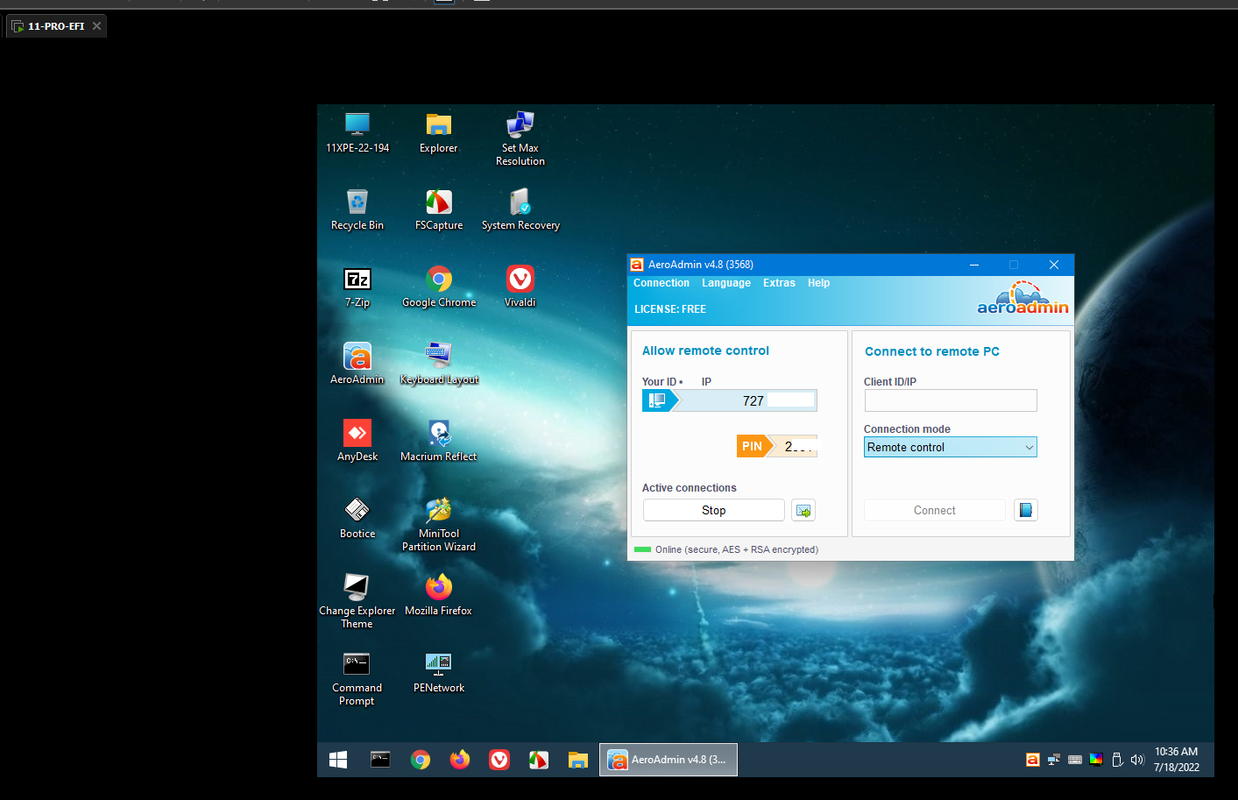The width and height of the screenshot is (1238, 800).
Task: Click the LICENSE: FREE label
Action: click(670, 309)
